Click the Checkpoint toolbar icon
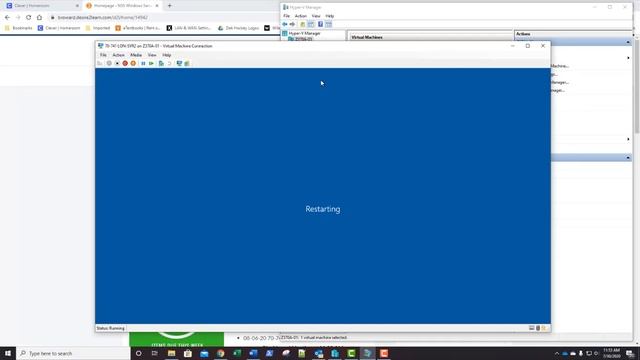Image resolution: width=640 pixels, height=360 pixels. 161,63
